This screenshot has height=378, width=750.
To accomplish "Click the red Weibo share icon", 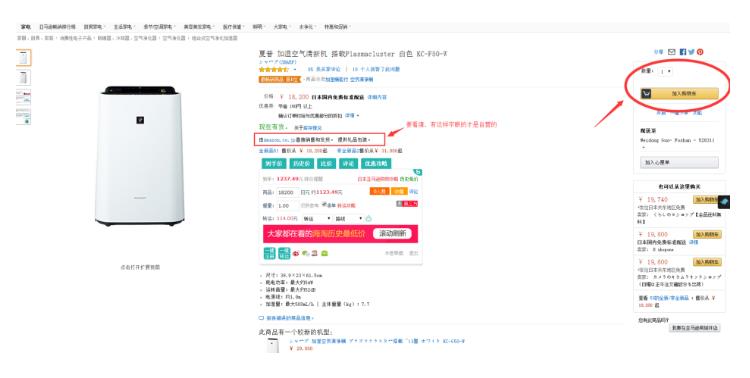I will [x=296, y=253].
